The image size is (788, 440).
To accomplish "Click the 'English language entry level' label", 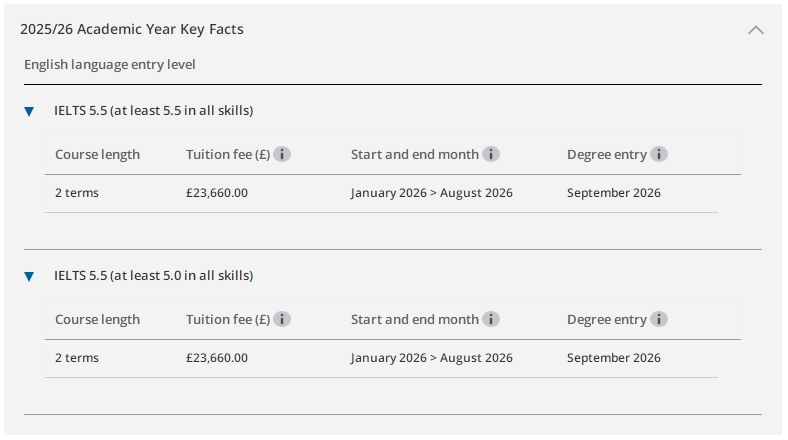I will point(110,65).
